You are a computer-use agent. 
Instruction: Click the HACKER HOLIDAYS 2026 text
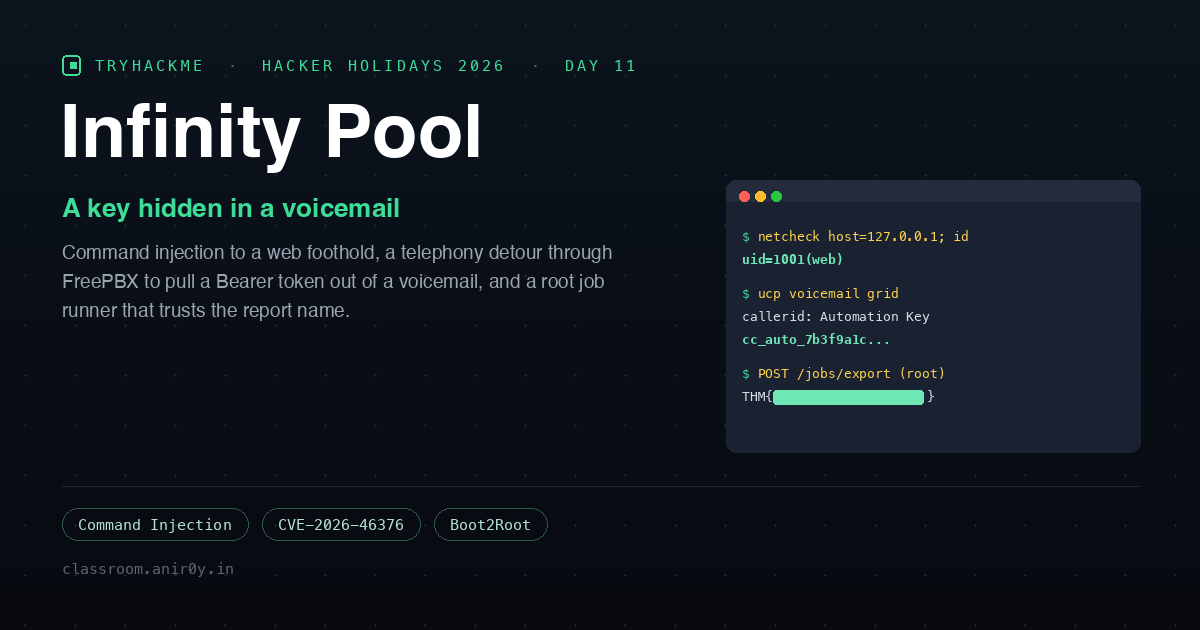[384, 66]
